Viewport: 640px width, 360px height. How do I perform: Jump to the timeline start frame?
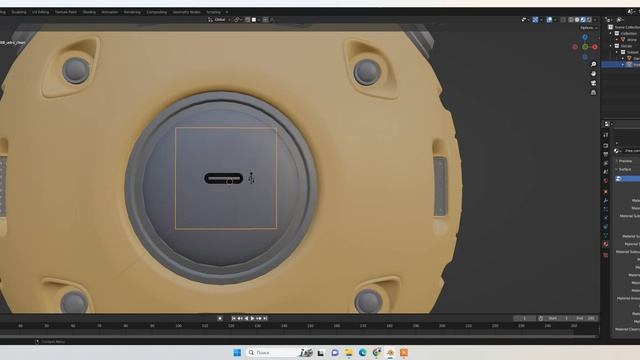point(233,318)
